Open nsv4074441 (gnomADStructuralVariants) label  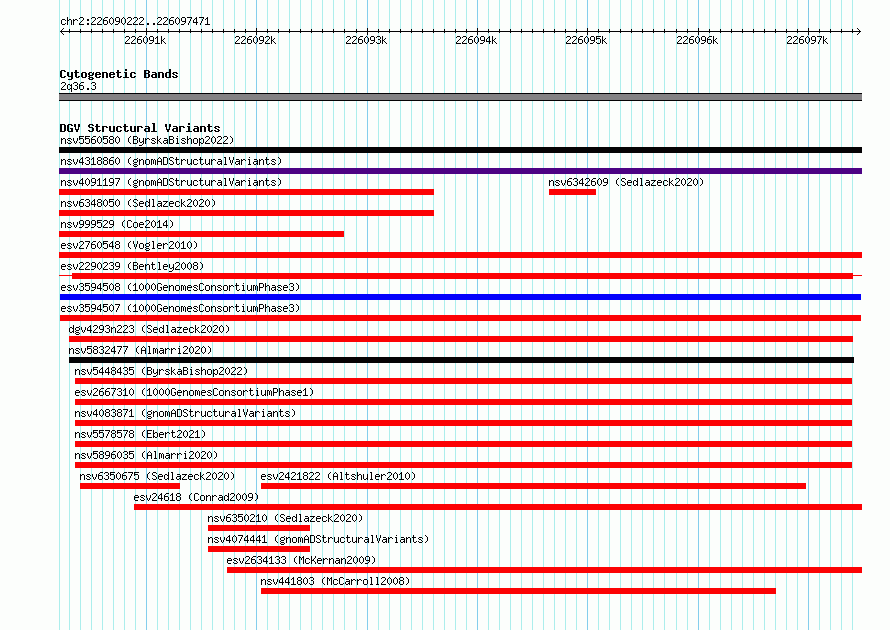[318, 539]
